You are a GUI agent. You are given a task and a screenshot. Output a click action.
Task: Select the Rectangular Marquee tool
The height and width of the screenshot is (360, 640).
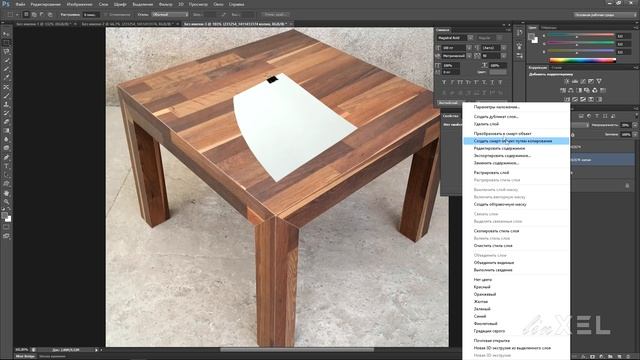point(6,43)
